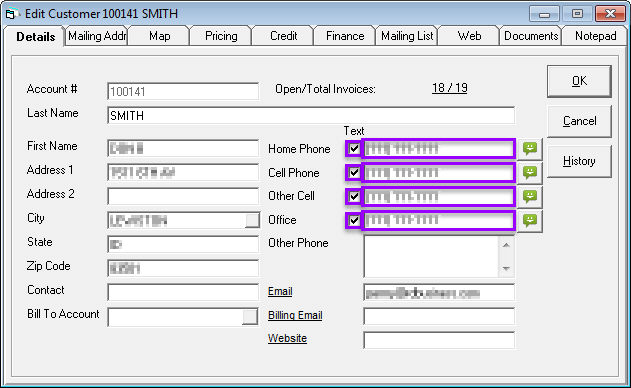631x388 pixels.
Task: Go to the Pricing tab
Action: coord(221,36)
